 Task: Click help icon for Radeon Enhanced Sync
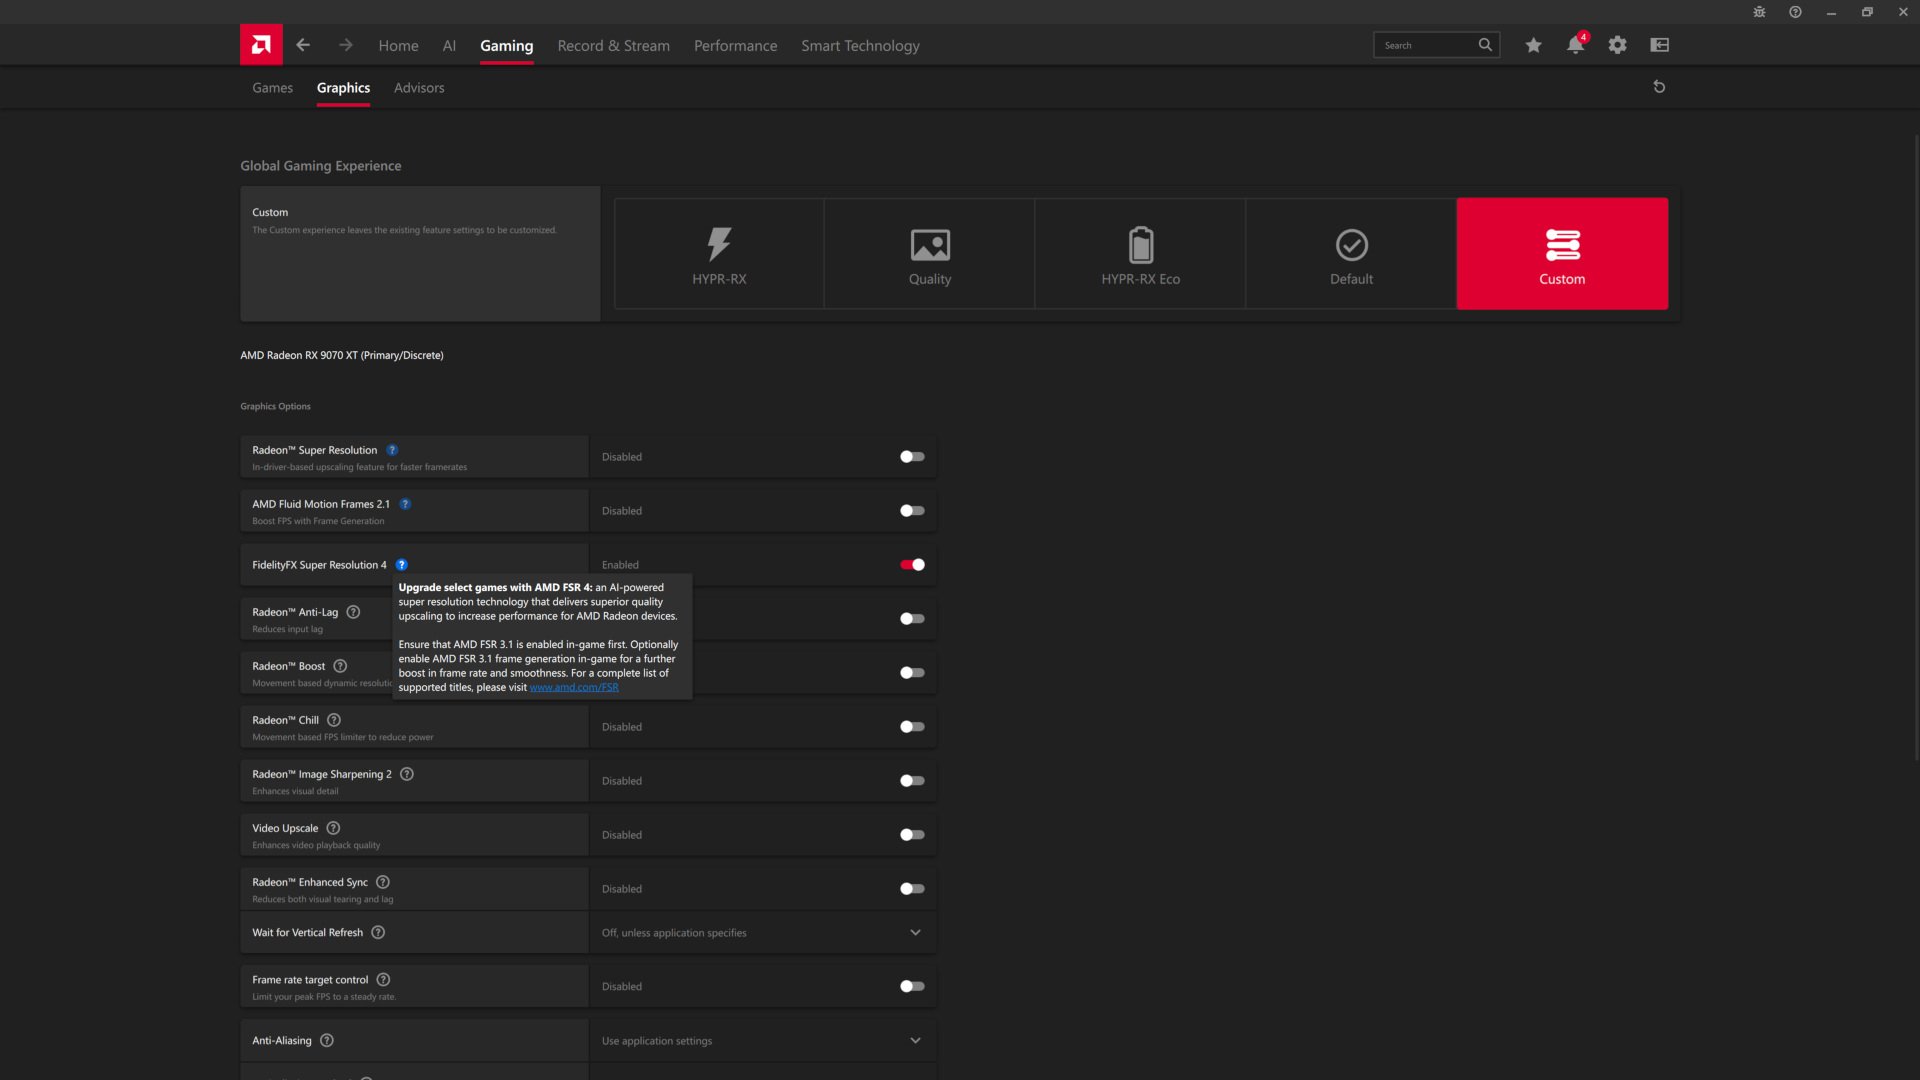coord(383,882)
